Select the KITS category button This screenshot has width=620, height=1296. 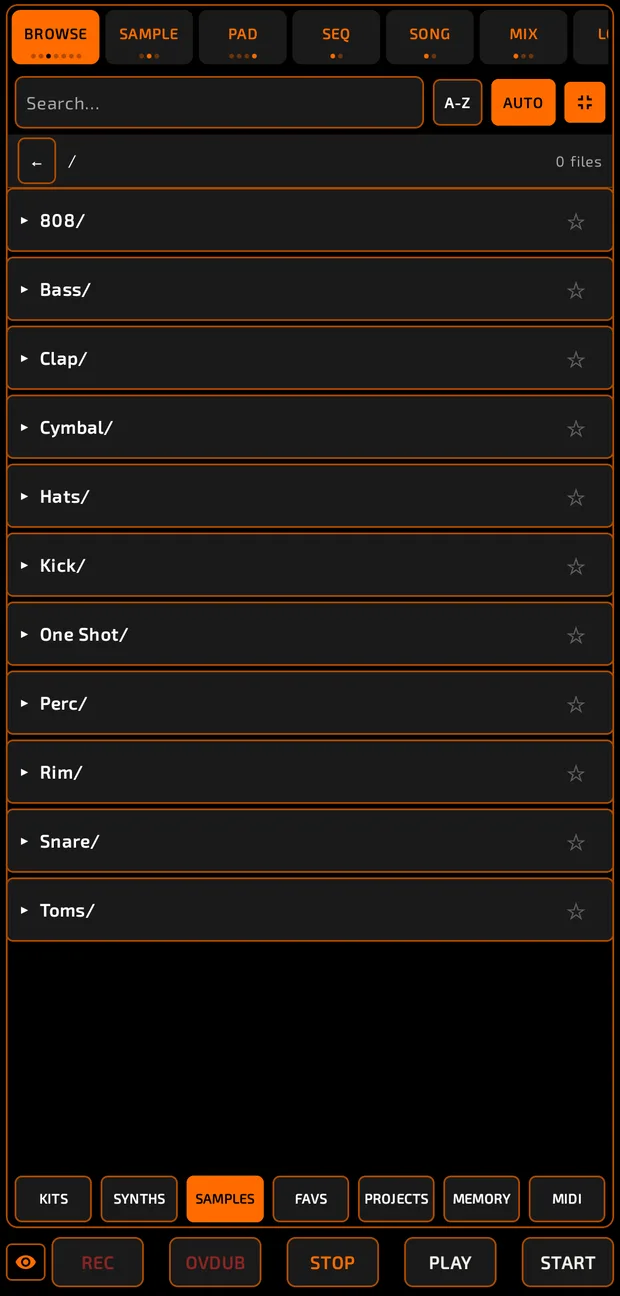click(54, 1199)
